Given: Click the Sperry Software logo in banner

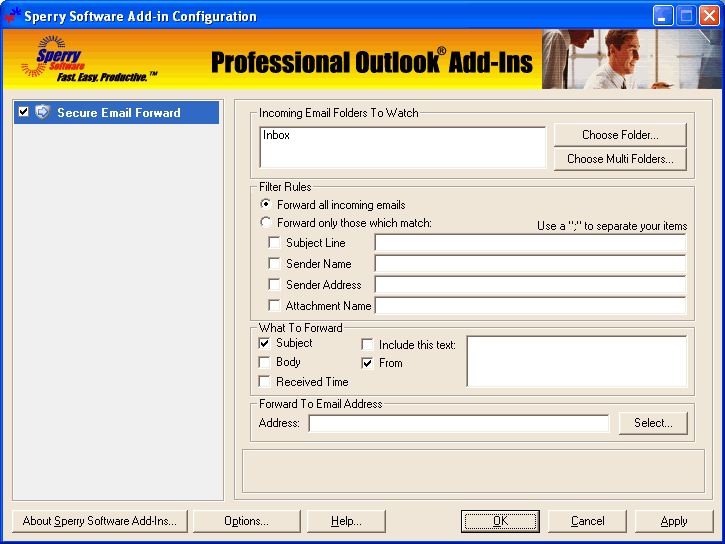Looking at the screenshot, I should [x=88, y=59].
